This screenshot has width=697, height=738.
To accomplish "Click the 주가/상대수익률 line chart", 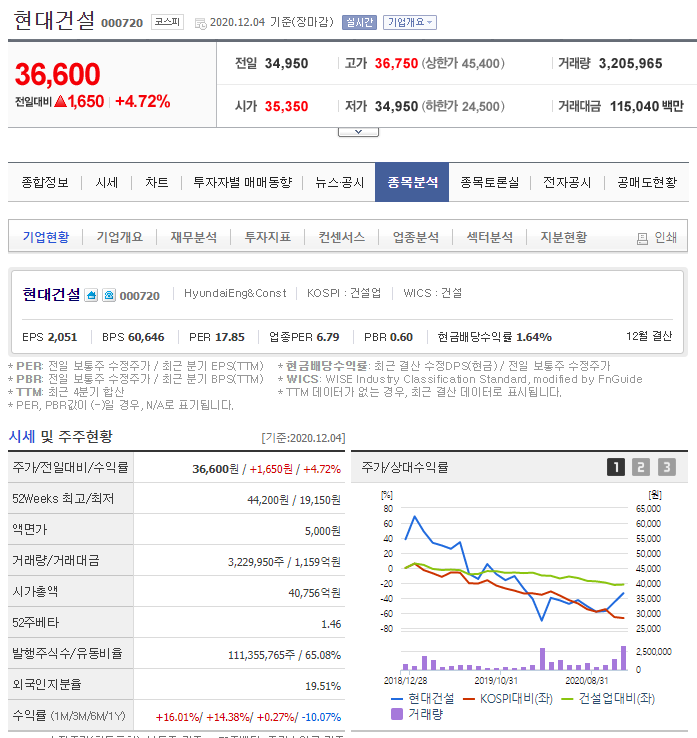I will click(x=514, y=569).
